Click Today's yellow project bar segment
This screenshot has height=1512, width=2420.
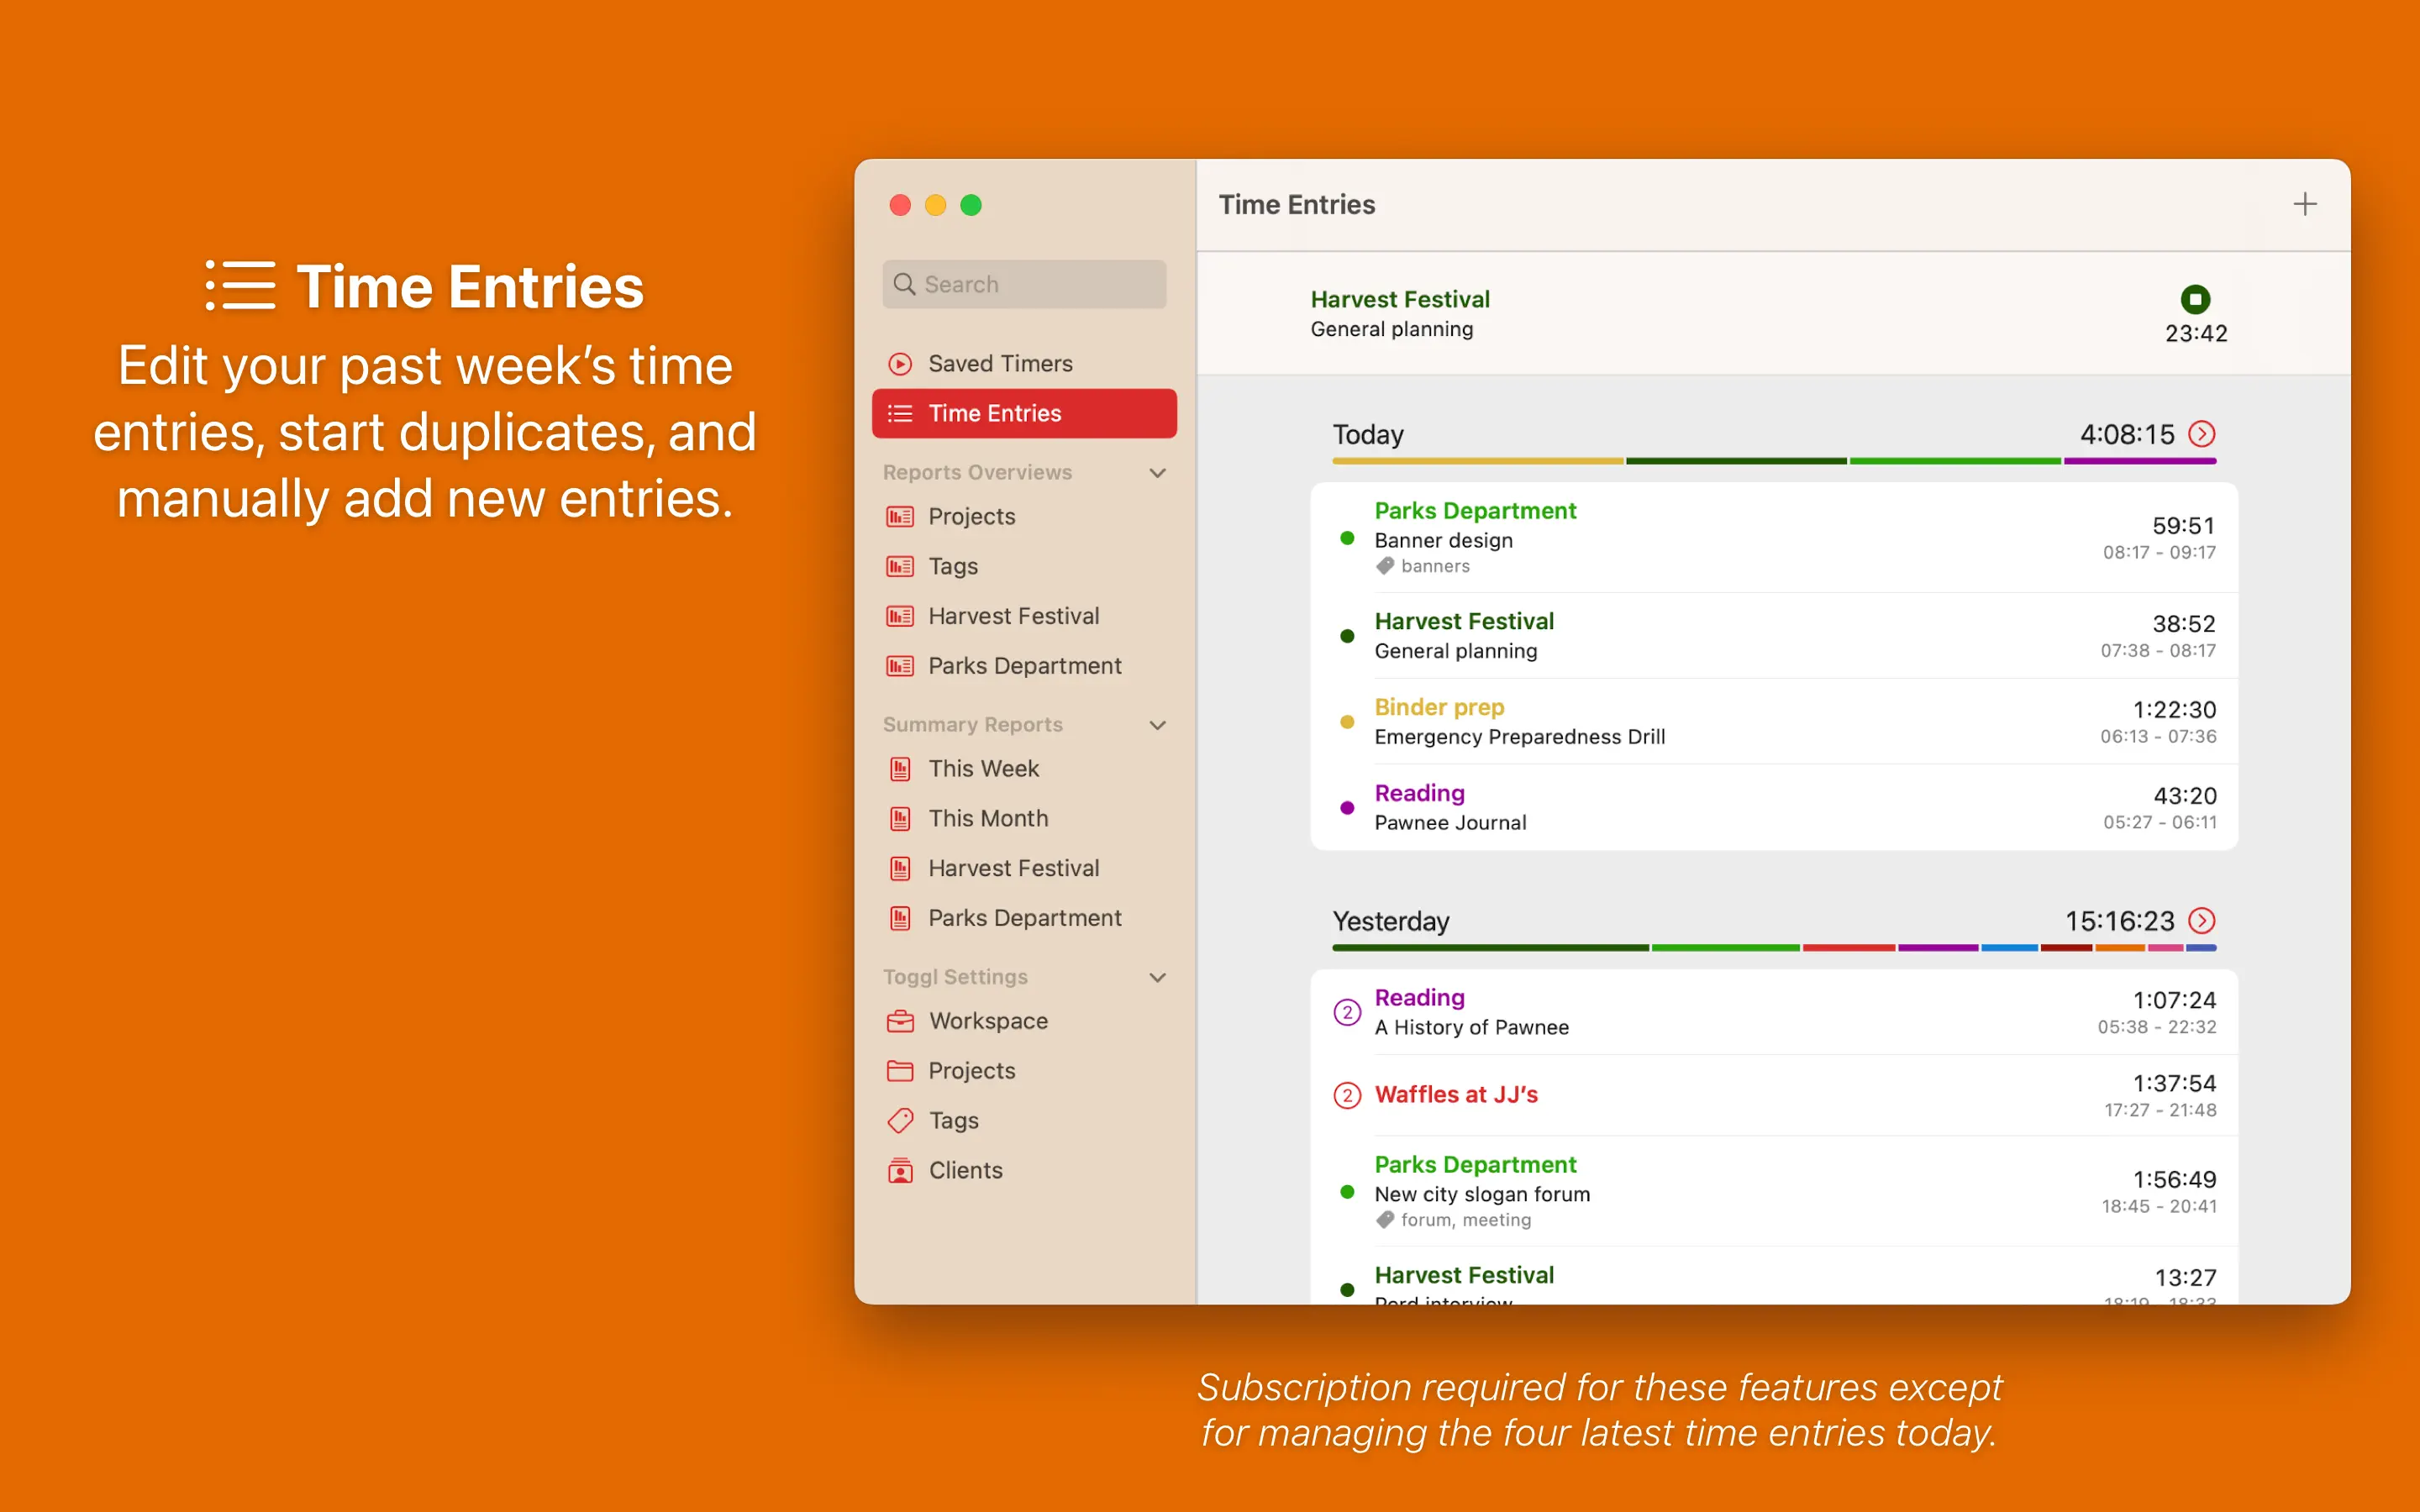[1476, 461]
